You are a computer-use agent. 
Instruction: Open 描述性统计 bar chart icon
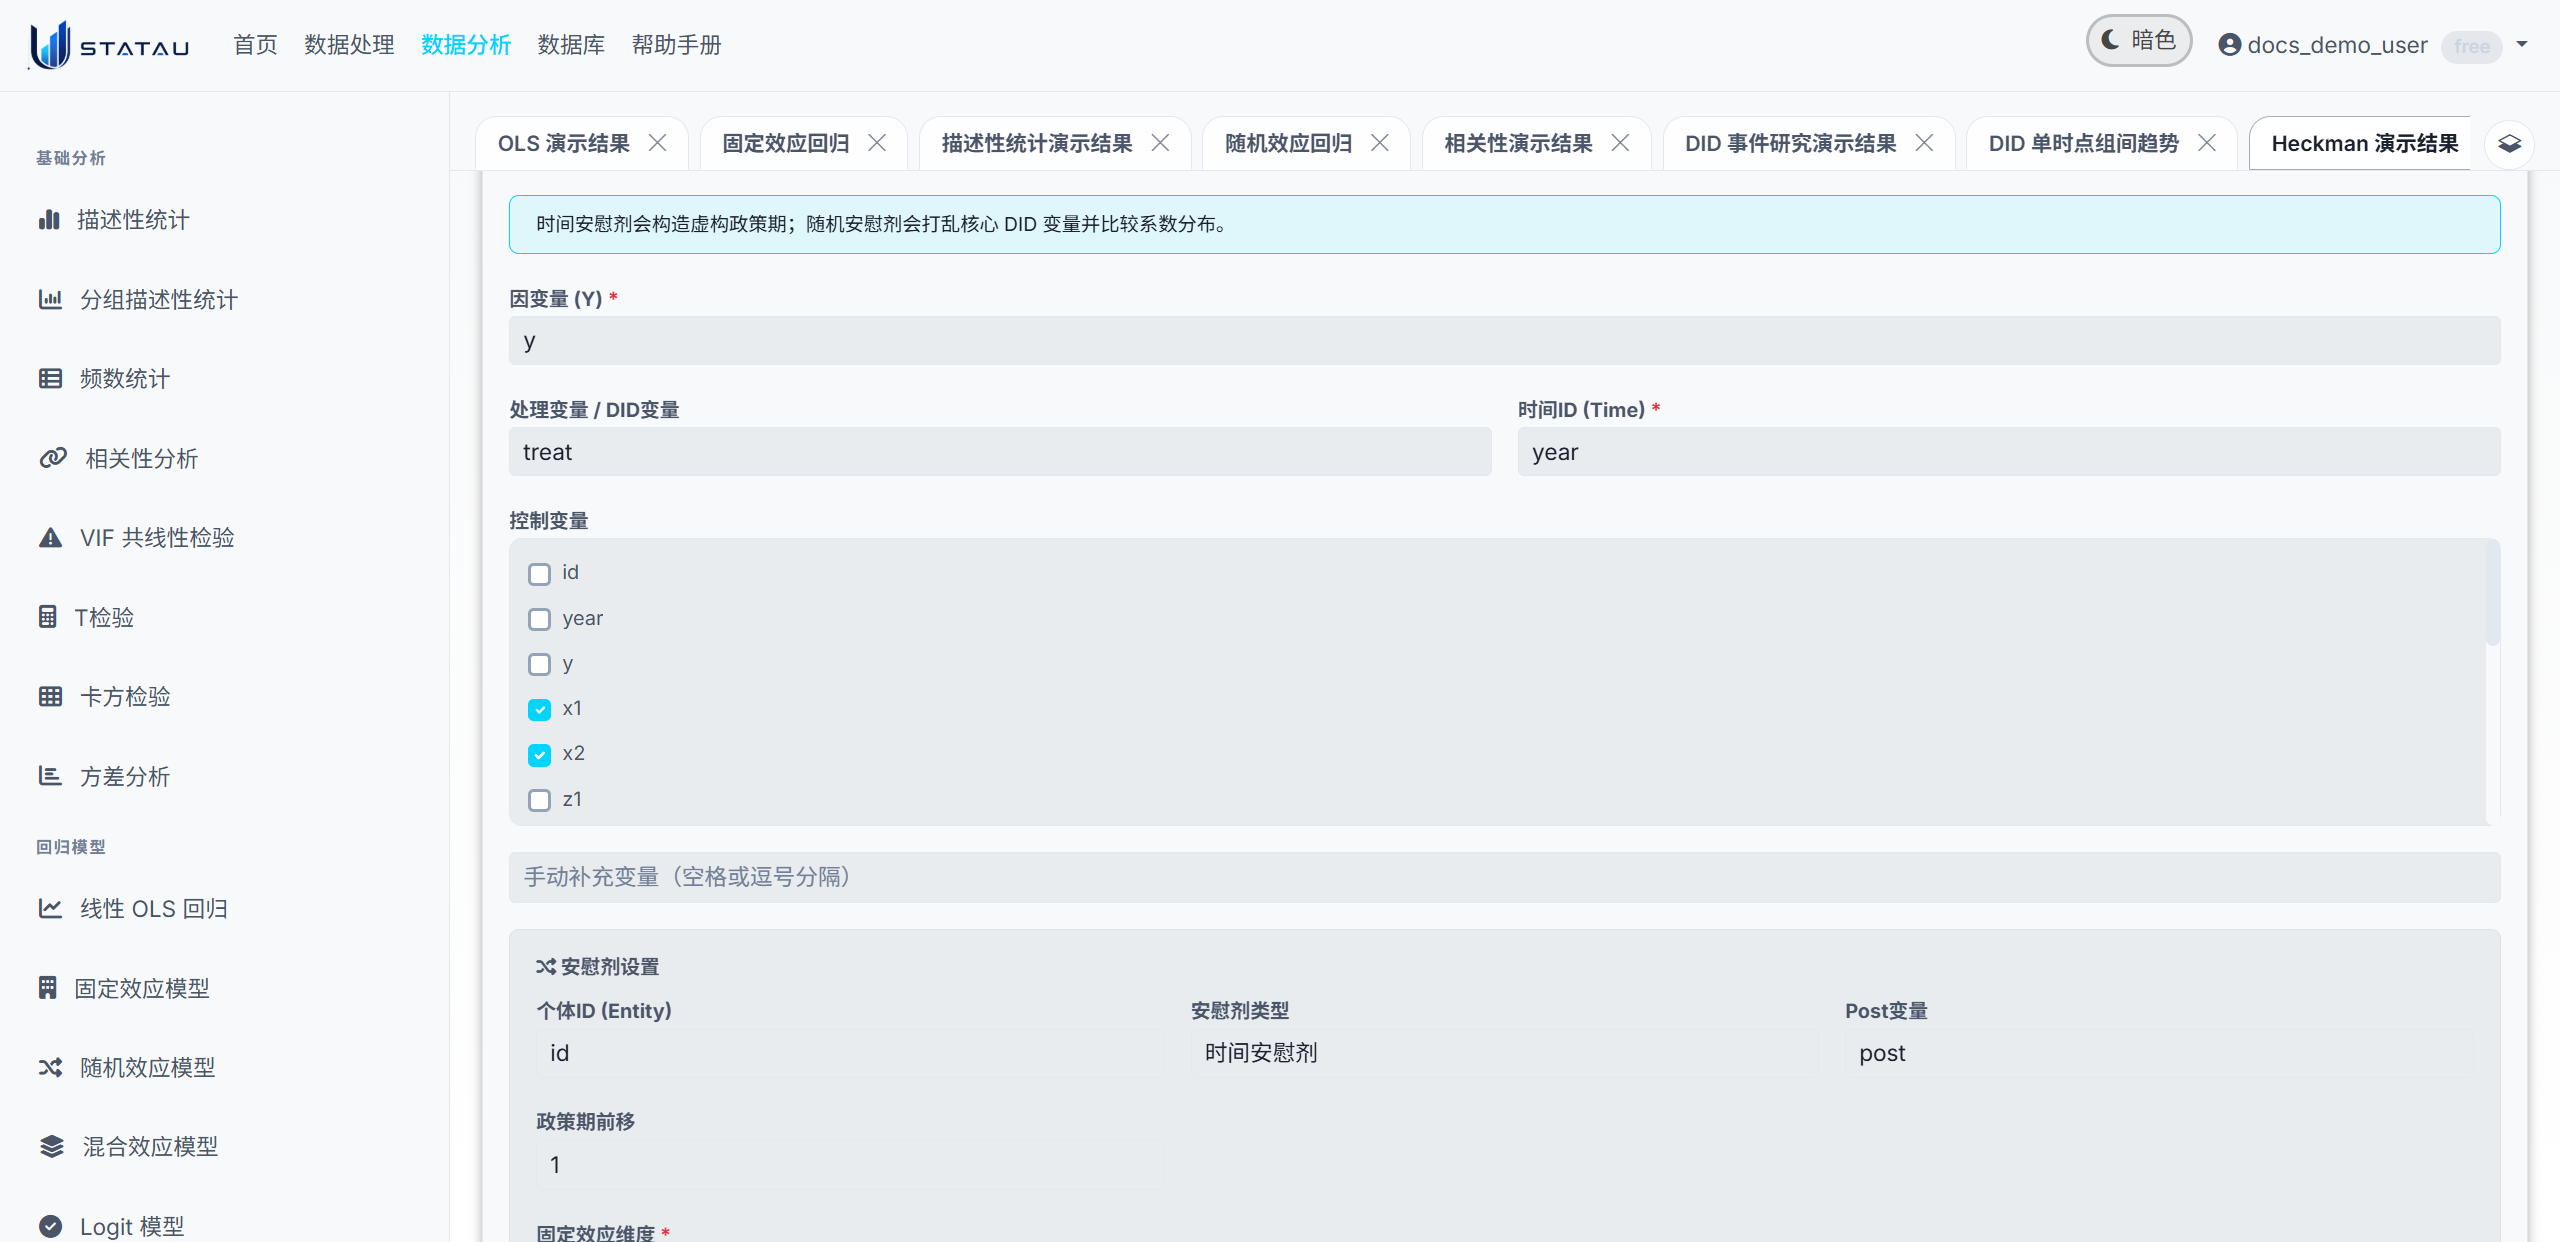[x=49, y=219]
